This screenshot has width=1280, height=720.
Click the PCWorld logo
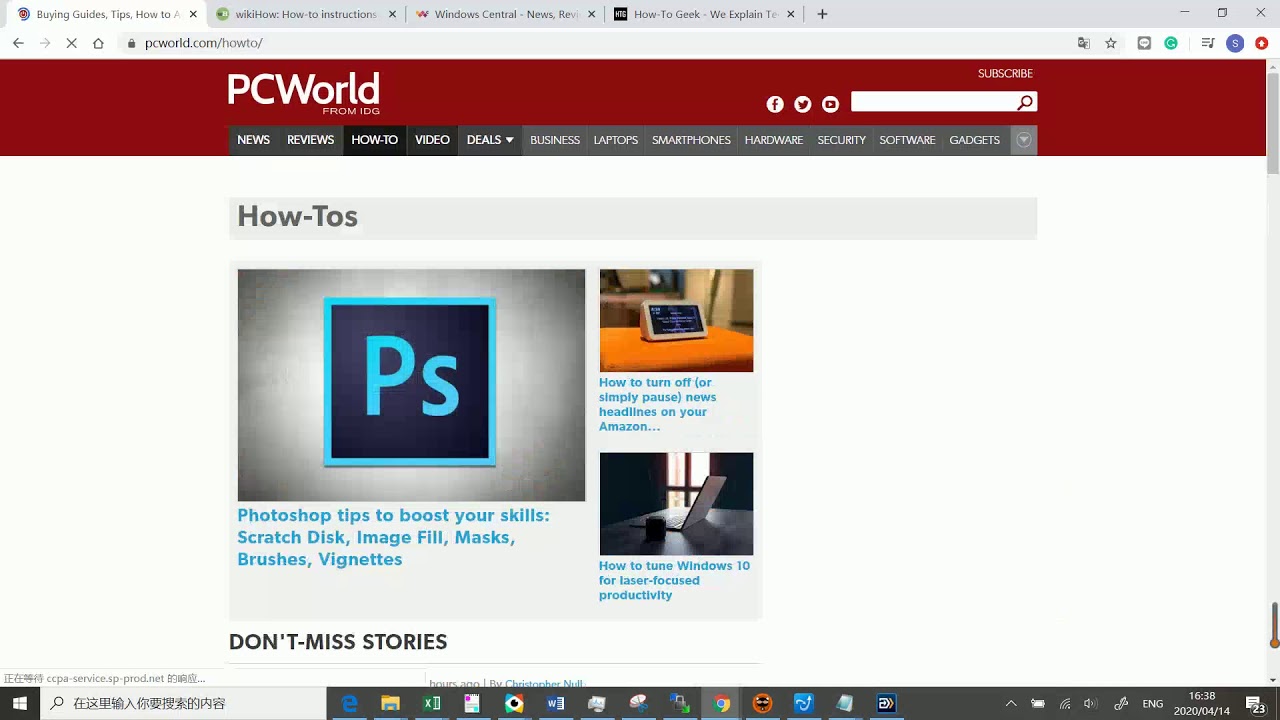click(304, 93)
